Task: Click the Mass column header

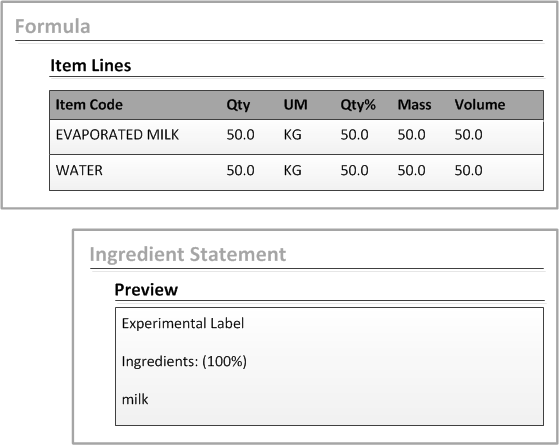Action: (414, 105)
